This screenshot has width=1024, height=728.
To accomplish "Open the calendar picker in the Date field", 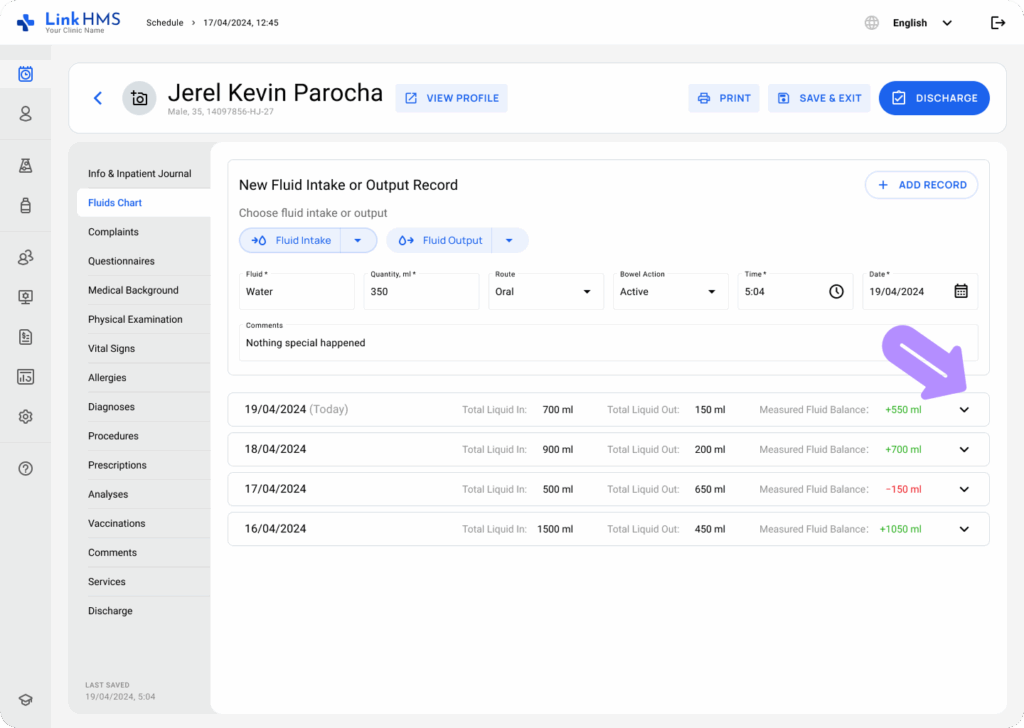I will 960,291.
